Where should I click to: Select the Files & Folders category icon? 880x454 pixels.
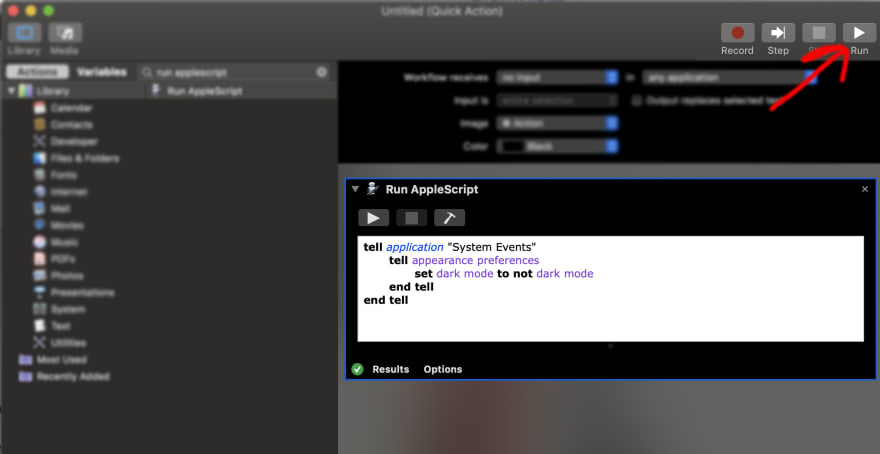point(39,158)
